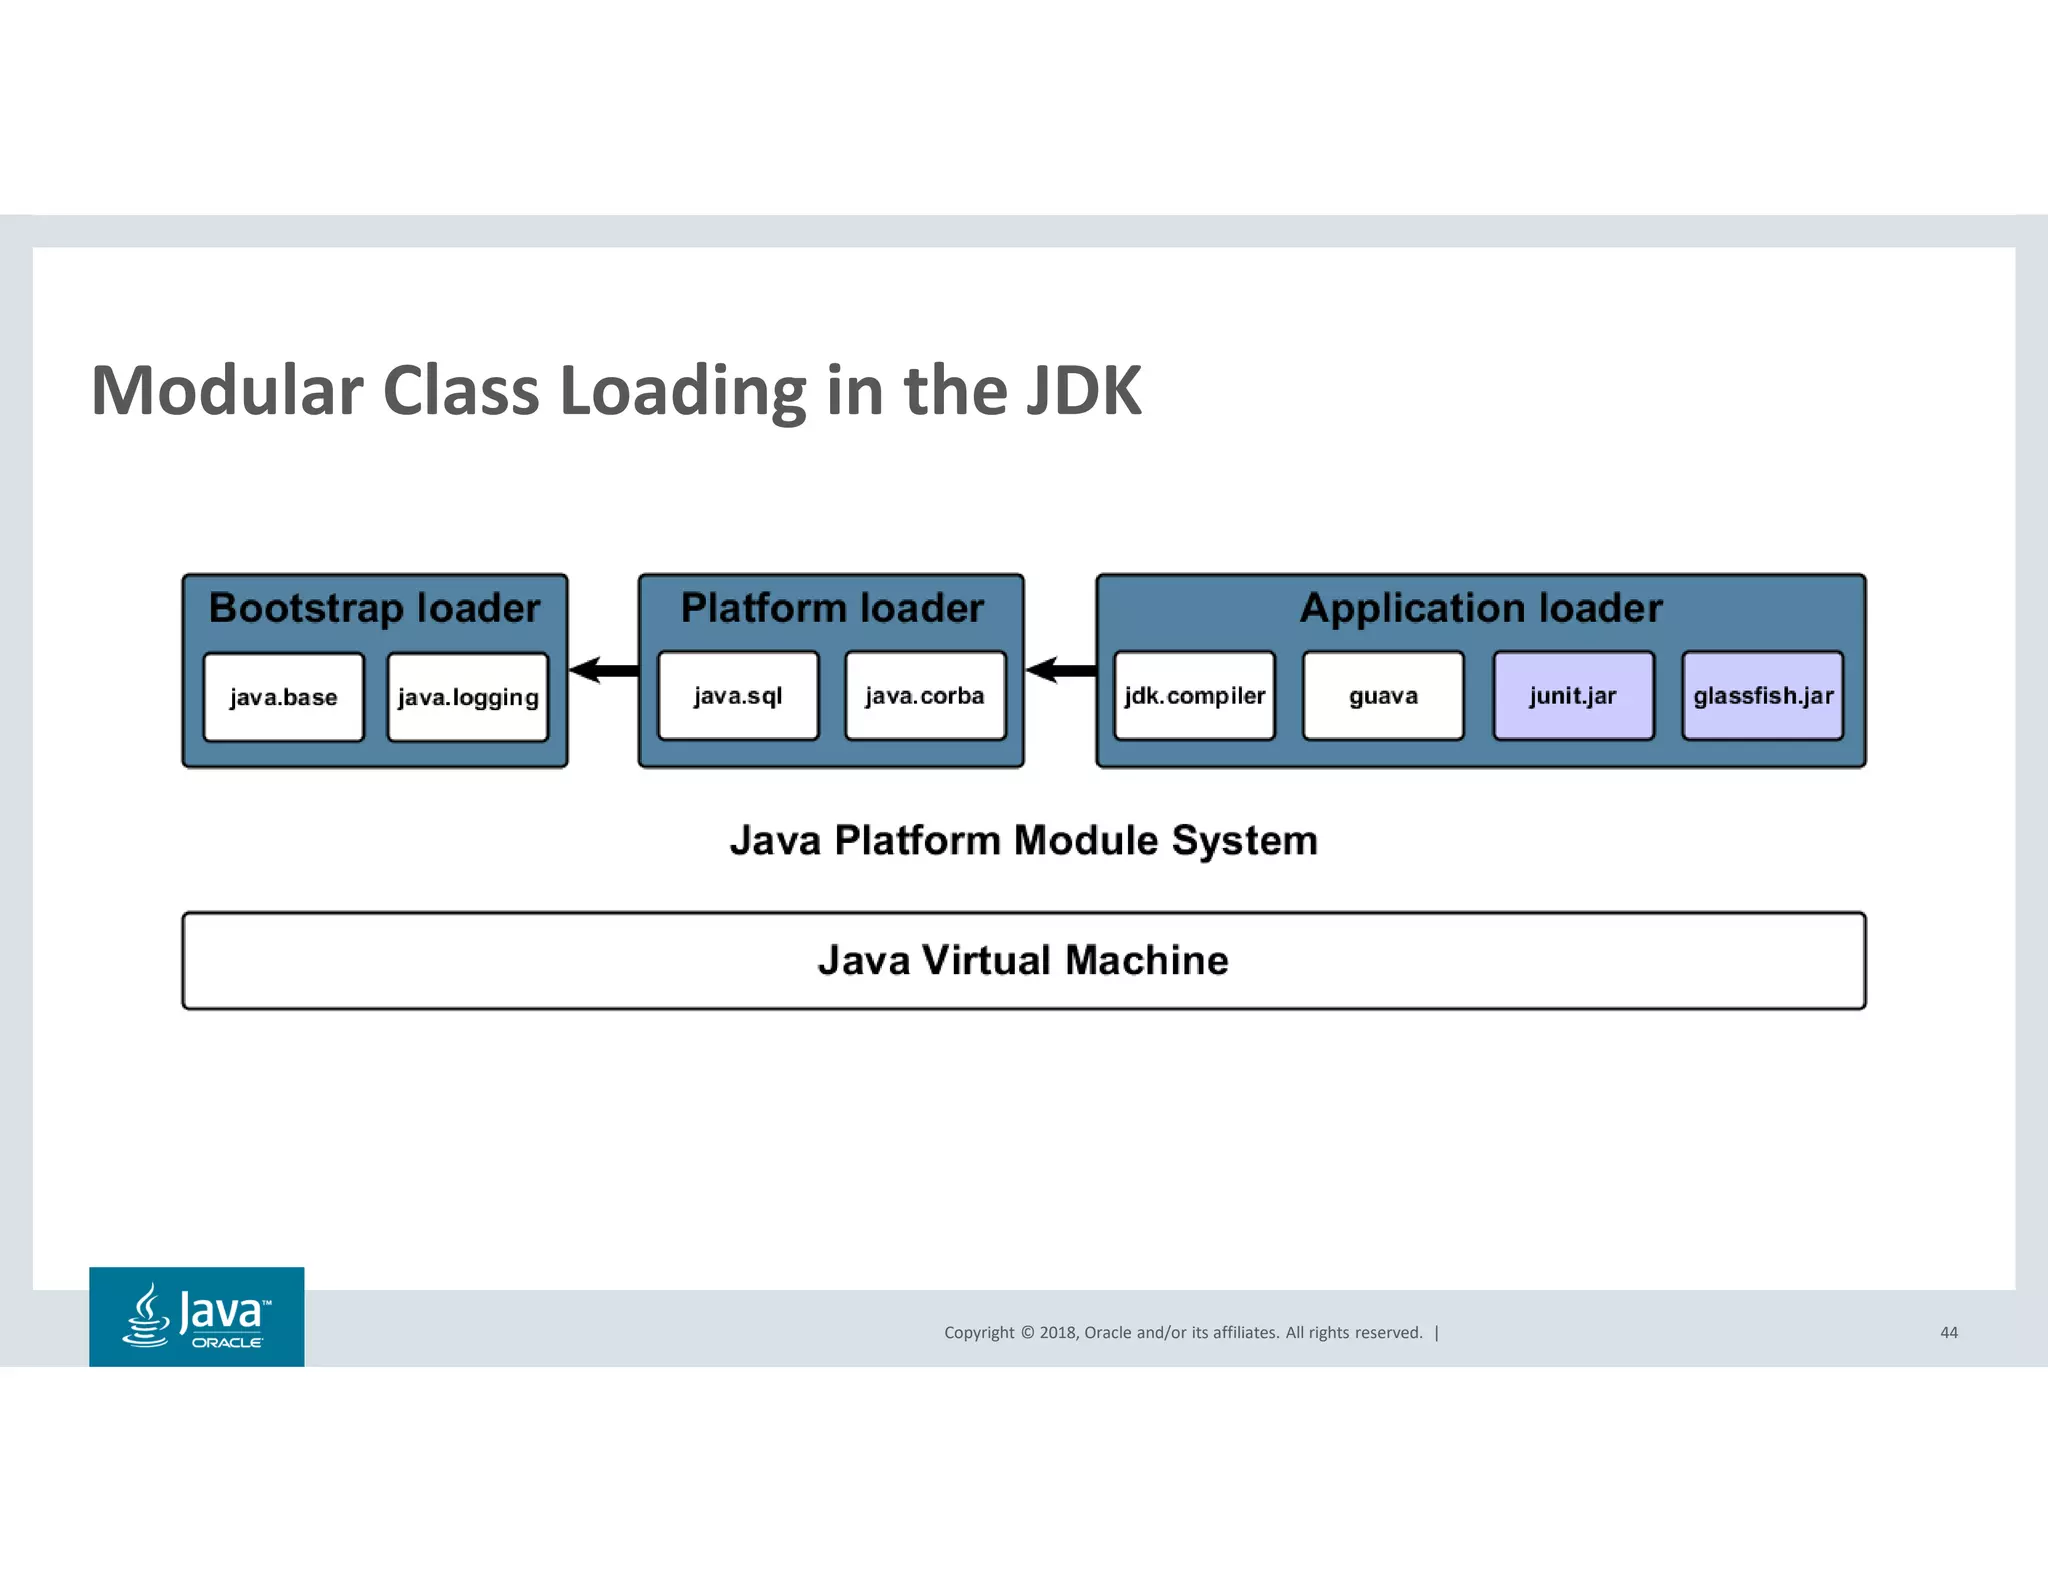Click the copyright symbol in footer
The height and width of the screenshot is (1582, 2048).
[1027, 1332]
